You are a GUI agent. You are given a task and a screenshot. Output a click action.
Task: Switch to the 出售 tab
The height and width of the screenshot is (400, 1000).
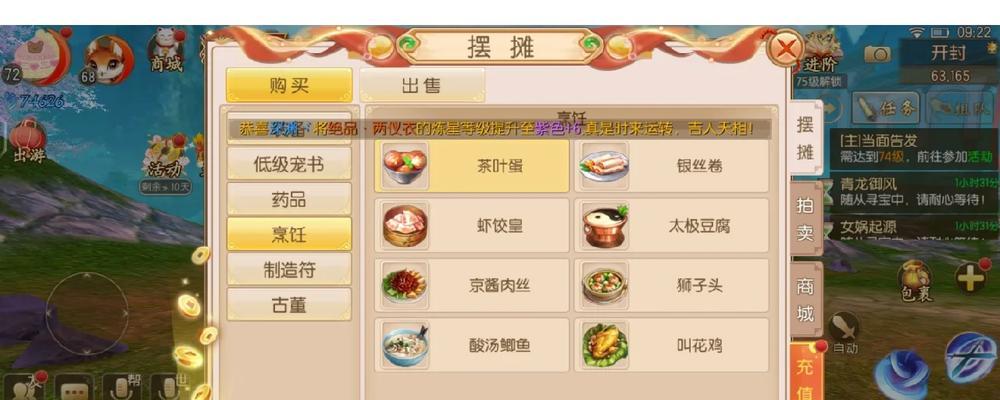[422, 85]
